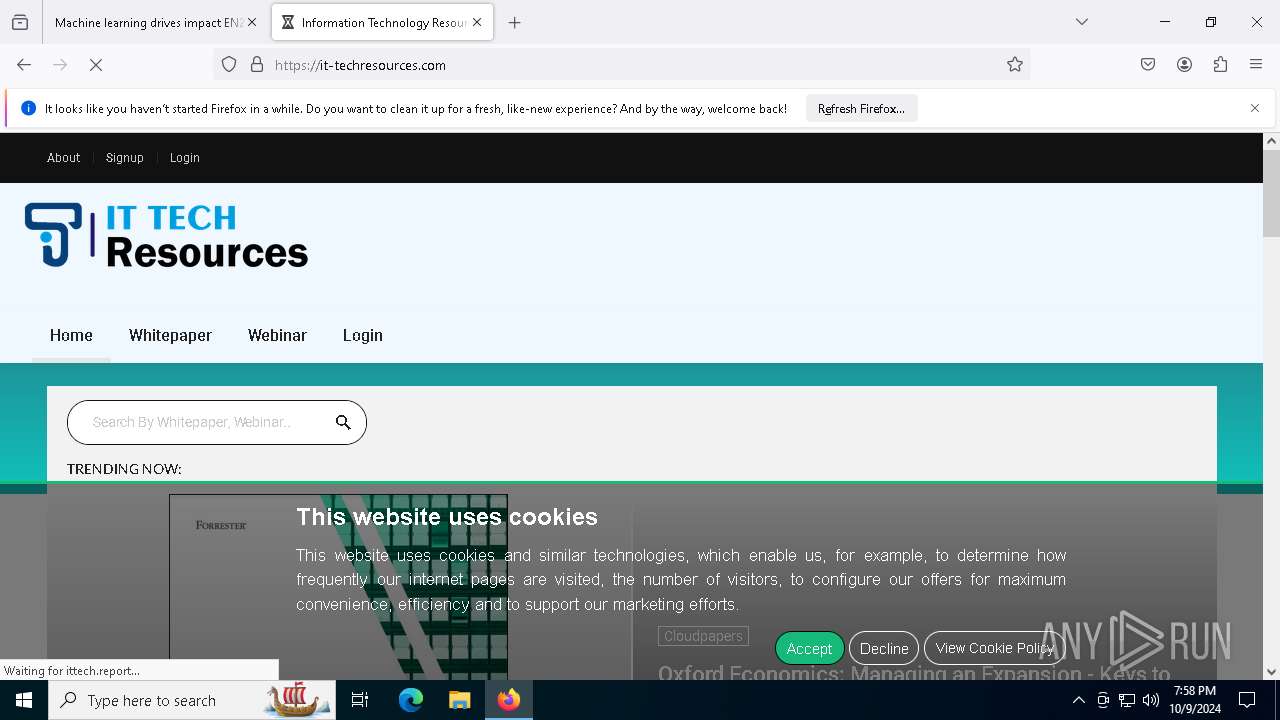1280x720 pixels.
Task: Open the Extensions puzzle icon
Action: (x=1220, y=65)
